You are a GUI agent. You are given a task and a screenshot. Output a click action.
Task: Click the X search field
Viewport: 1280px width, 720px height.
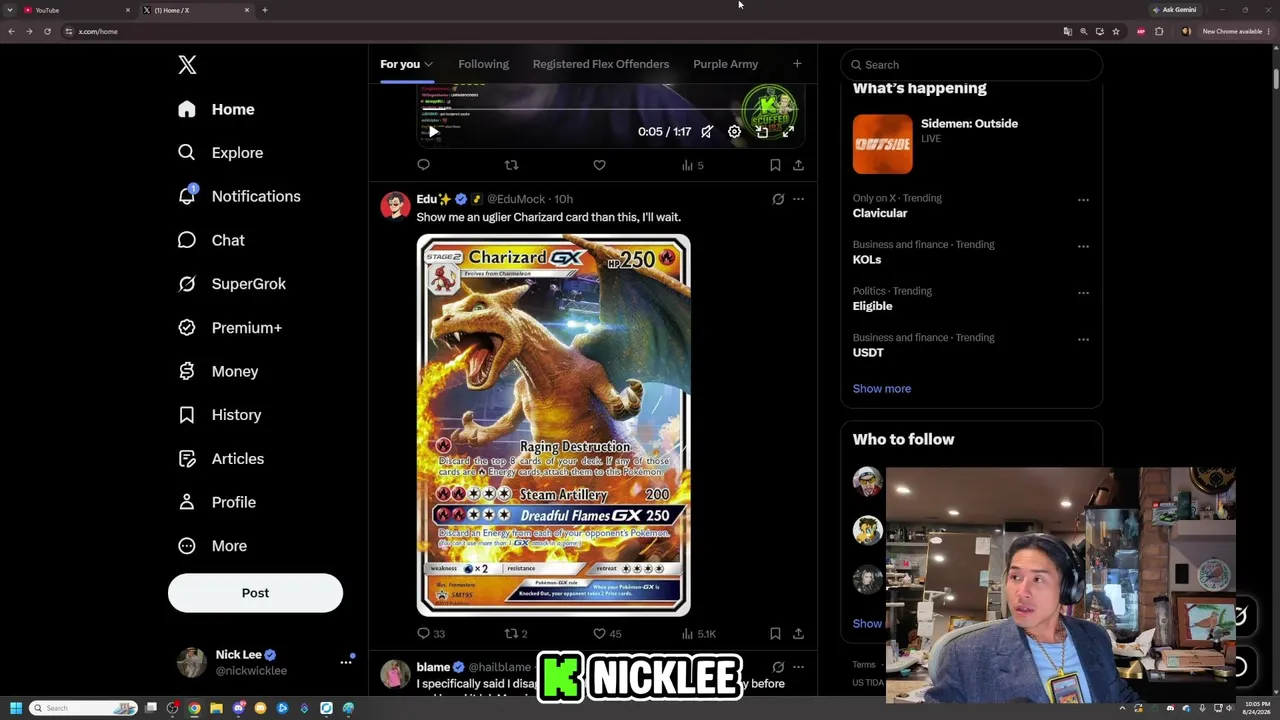click(x=971, y=65)
